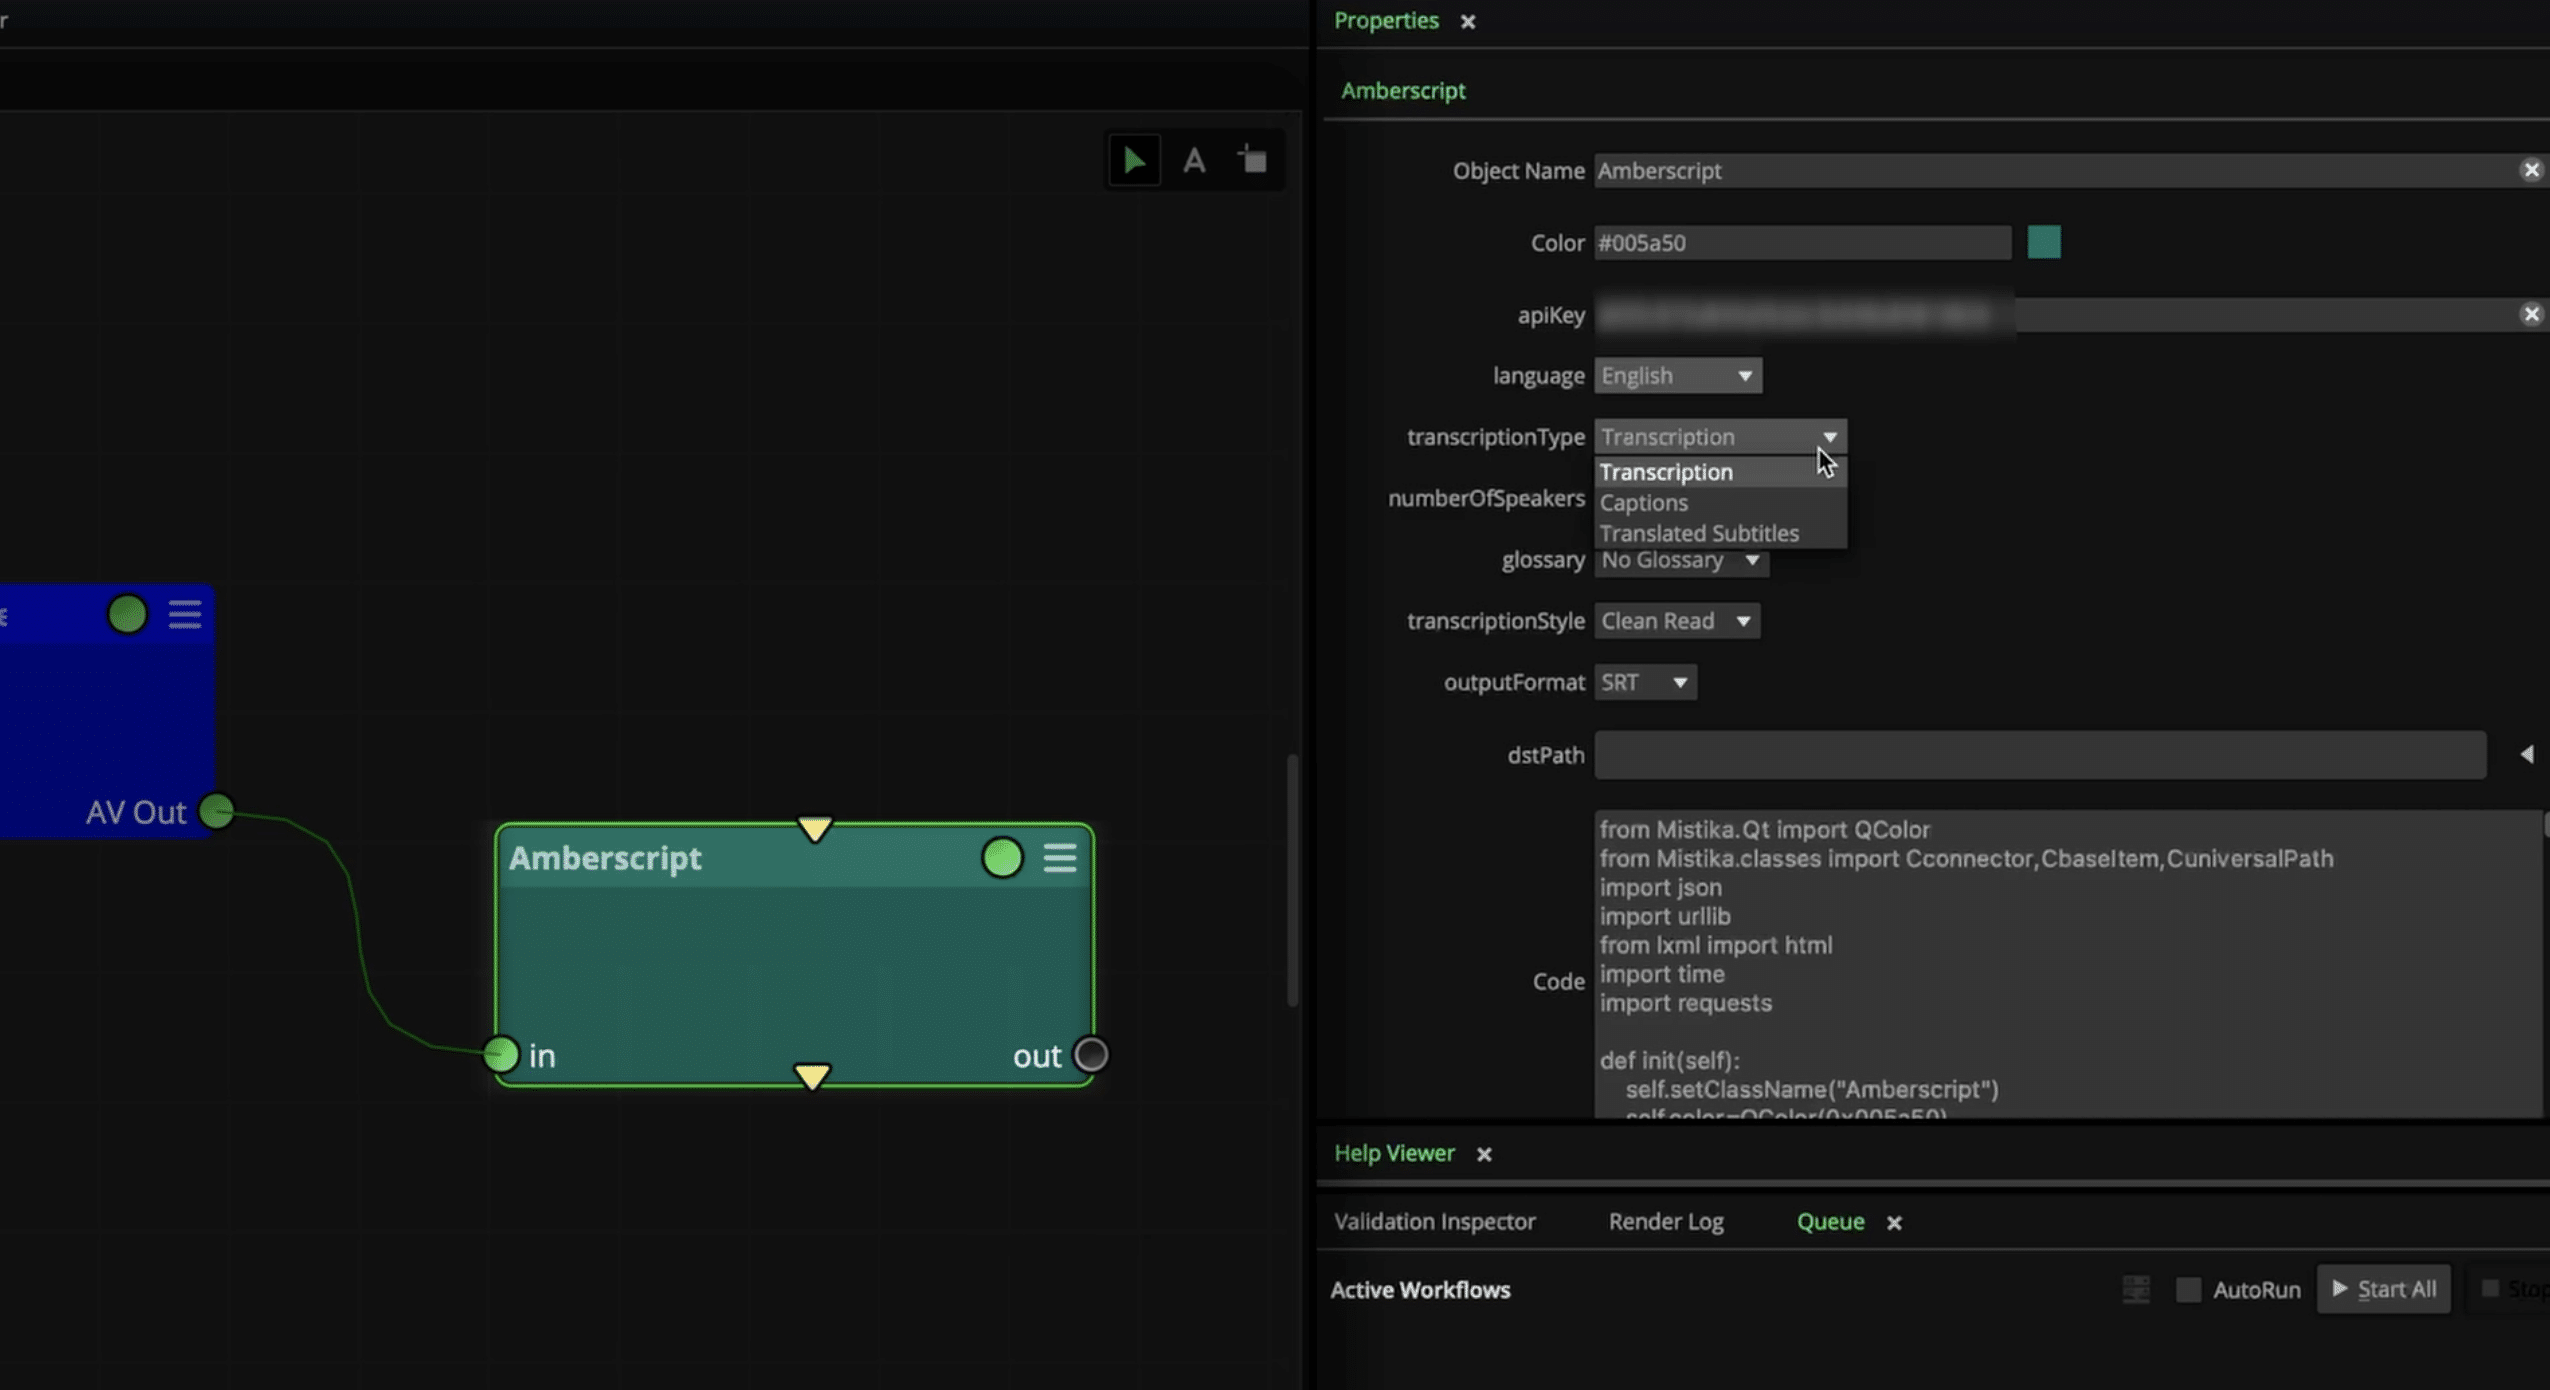Open the outputFormat SRT dropdown
The width and height of the screenshot is (2550, 1390).
pos(1645,682)
